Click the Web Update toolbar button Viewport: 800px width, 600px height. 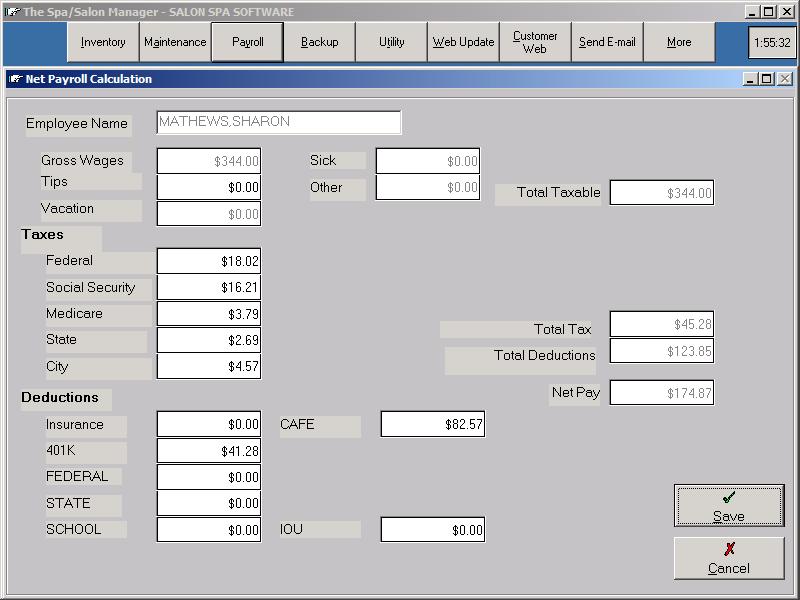point(463,42)
